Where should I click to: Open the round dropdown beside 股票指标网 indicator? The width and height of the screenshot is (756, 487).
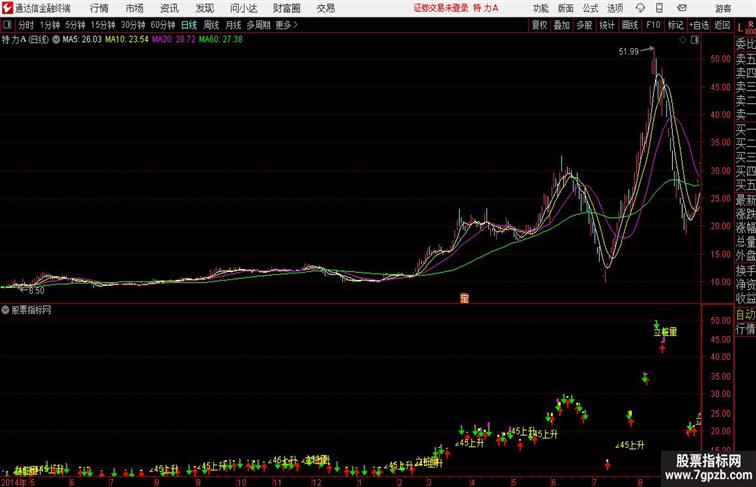pos(5,310)
